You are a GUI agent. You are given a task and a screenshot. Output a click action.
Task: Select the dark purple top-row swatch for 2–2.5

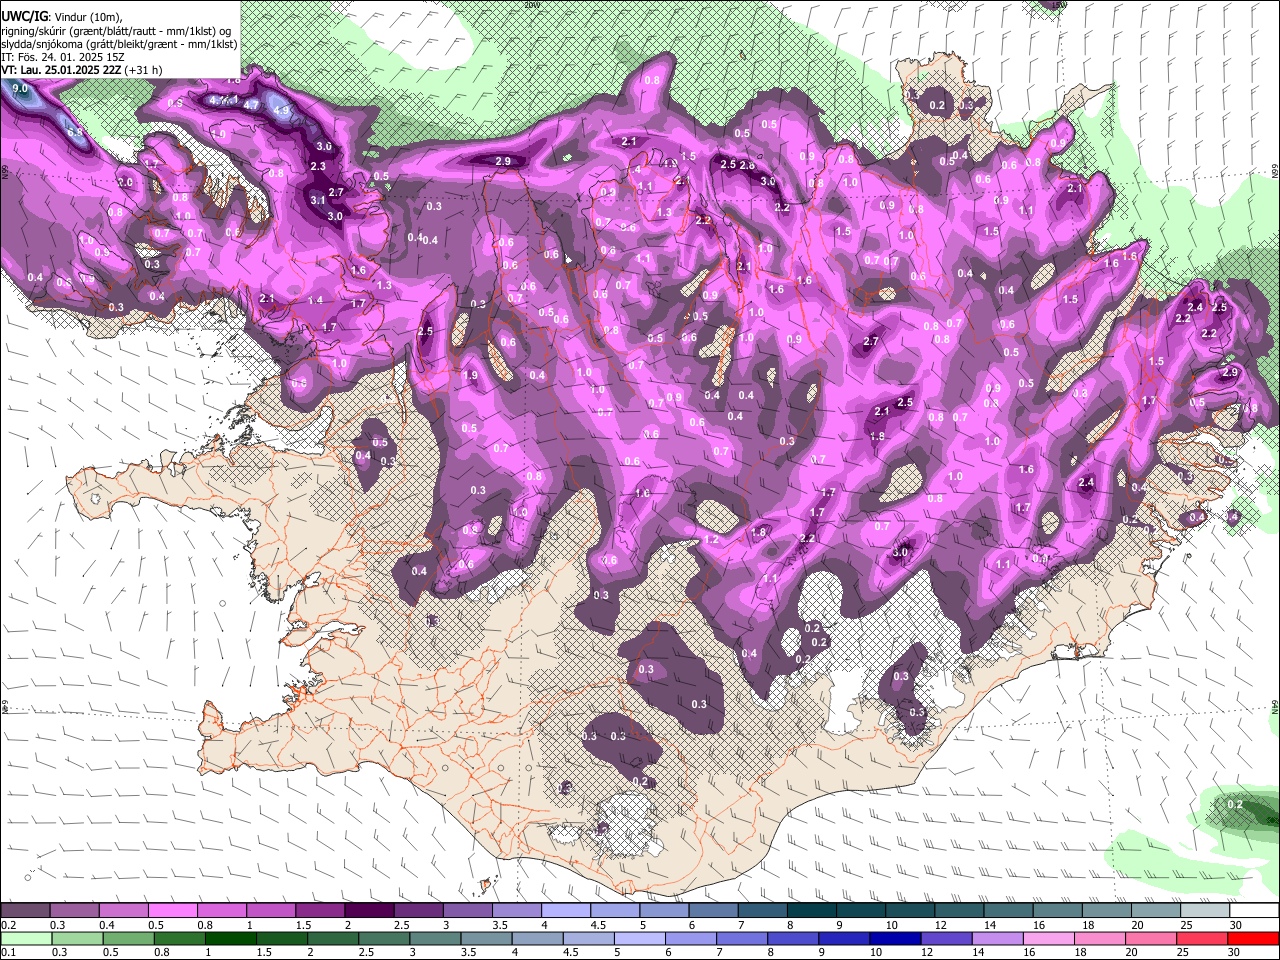pyautogui.click(x=369, y=910)
